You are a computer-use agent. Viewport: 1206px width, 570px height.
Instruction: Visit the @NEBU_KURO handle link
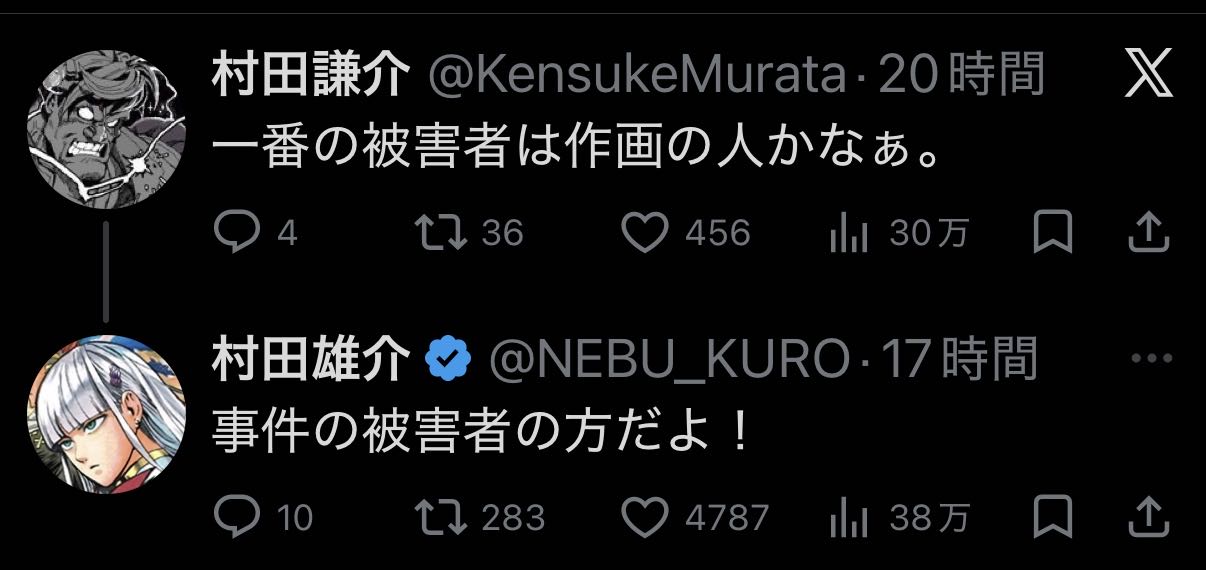(668, 361)
